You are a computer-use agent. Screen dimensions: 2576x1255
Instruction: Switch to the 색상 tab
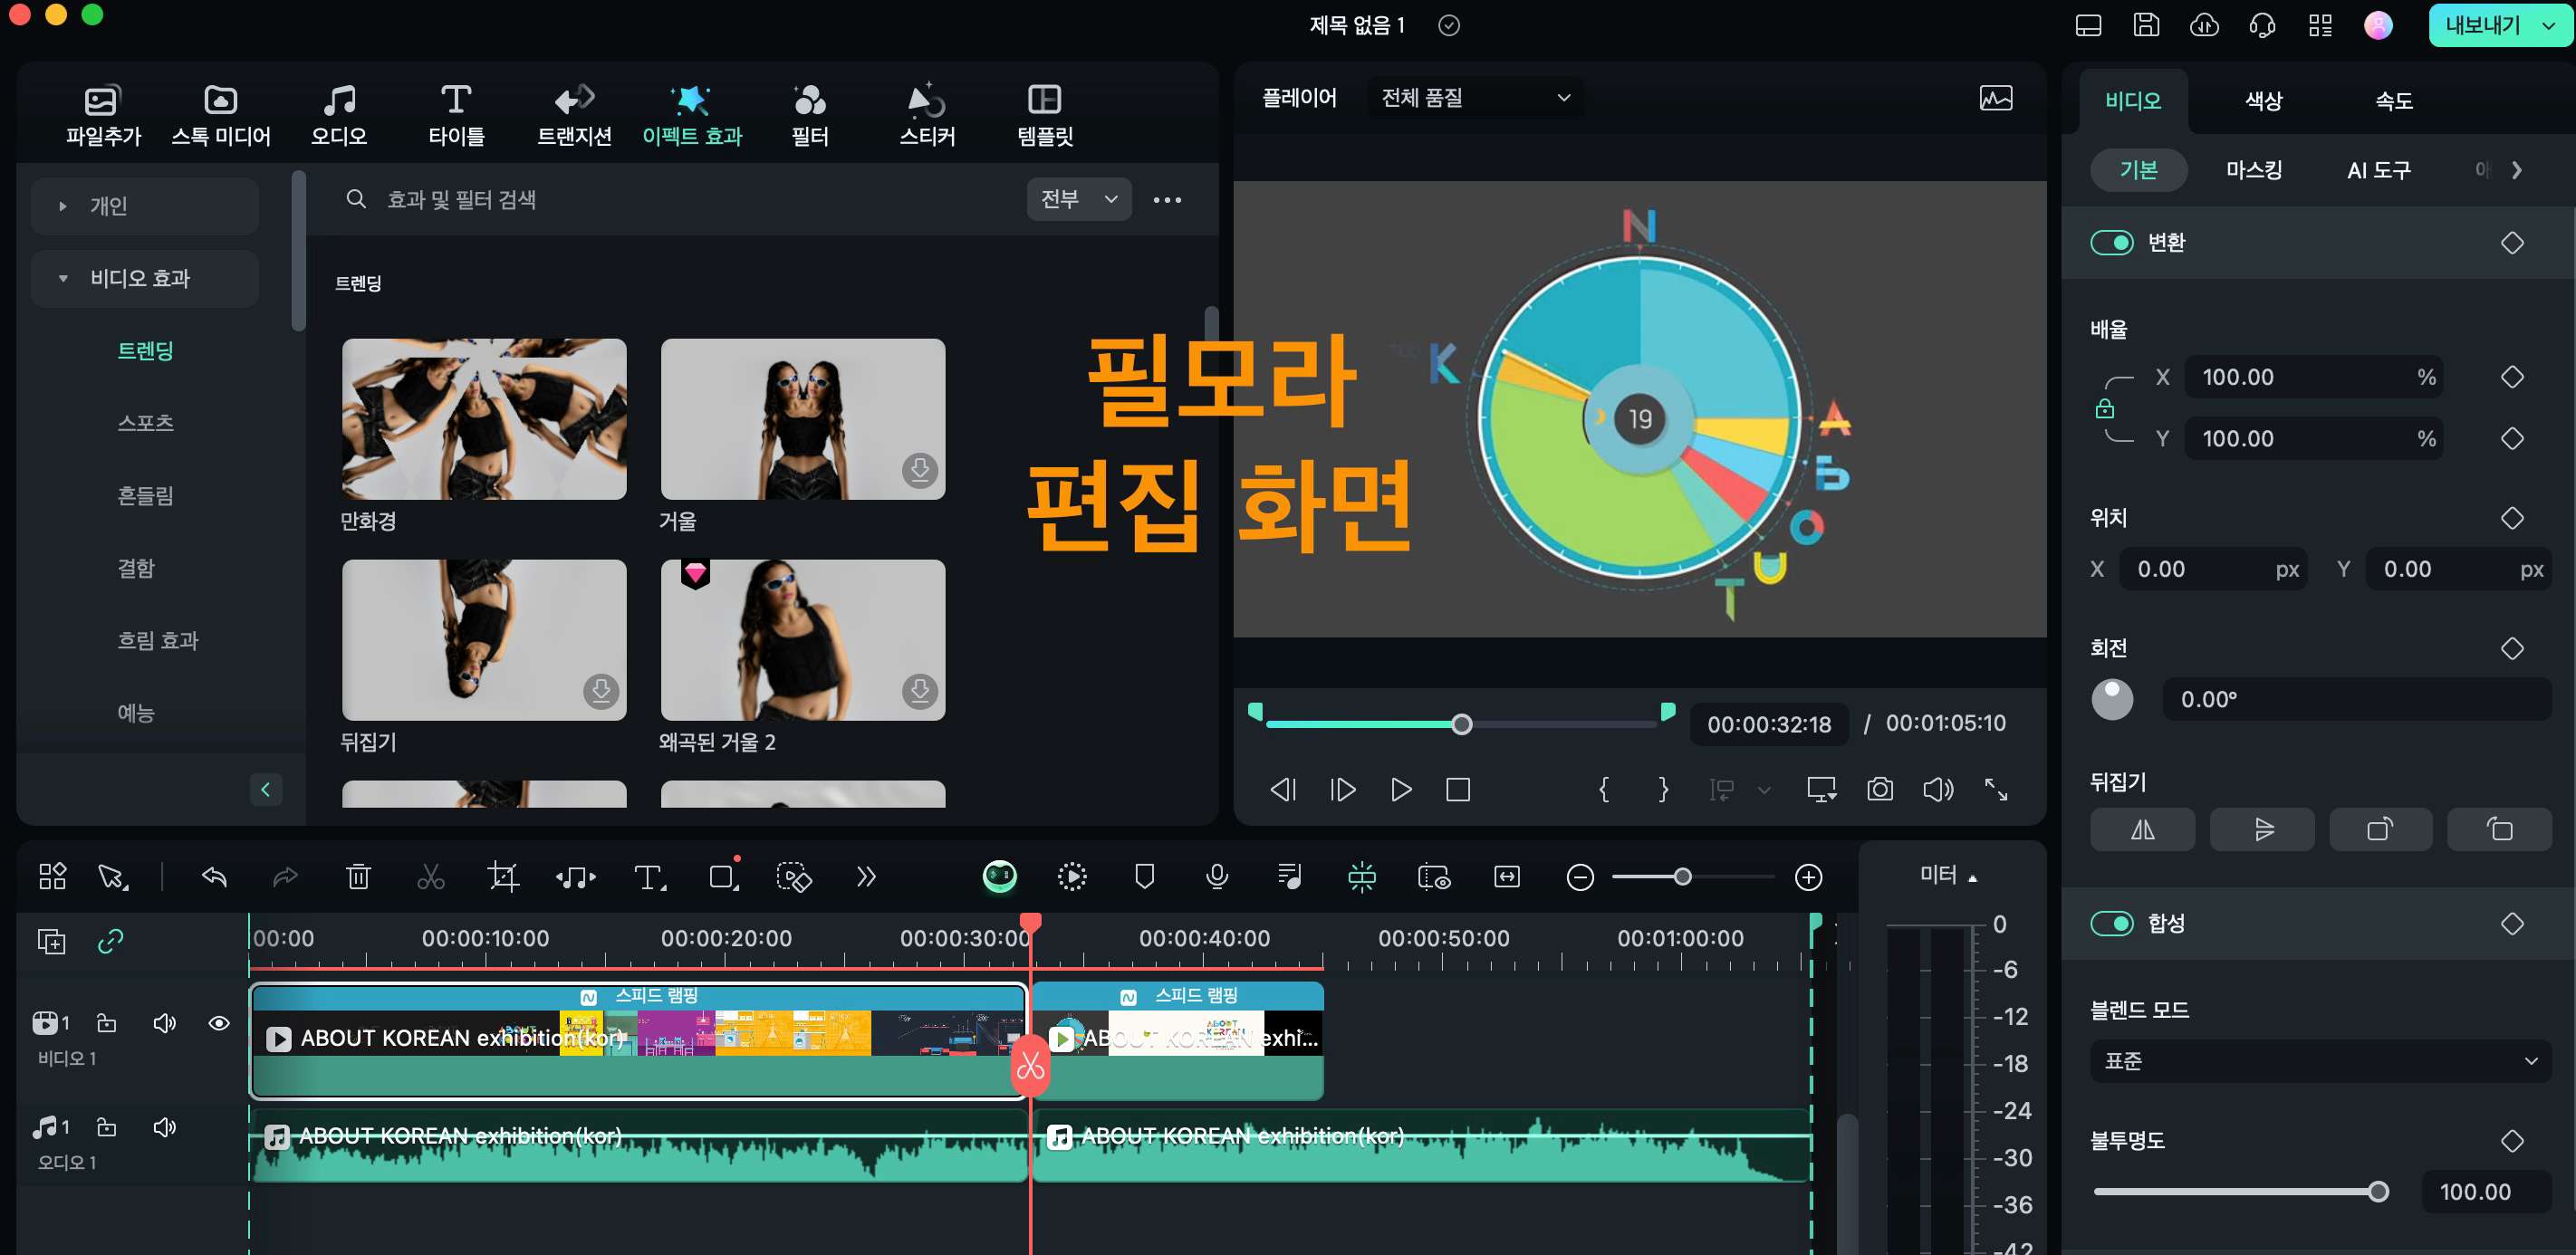pos(2264,100)
